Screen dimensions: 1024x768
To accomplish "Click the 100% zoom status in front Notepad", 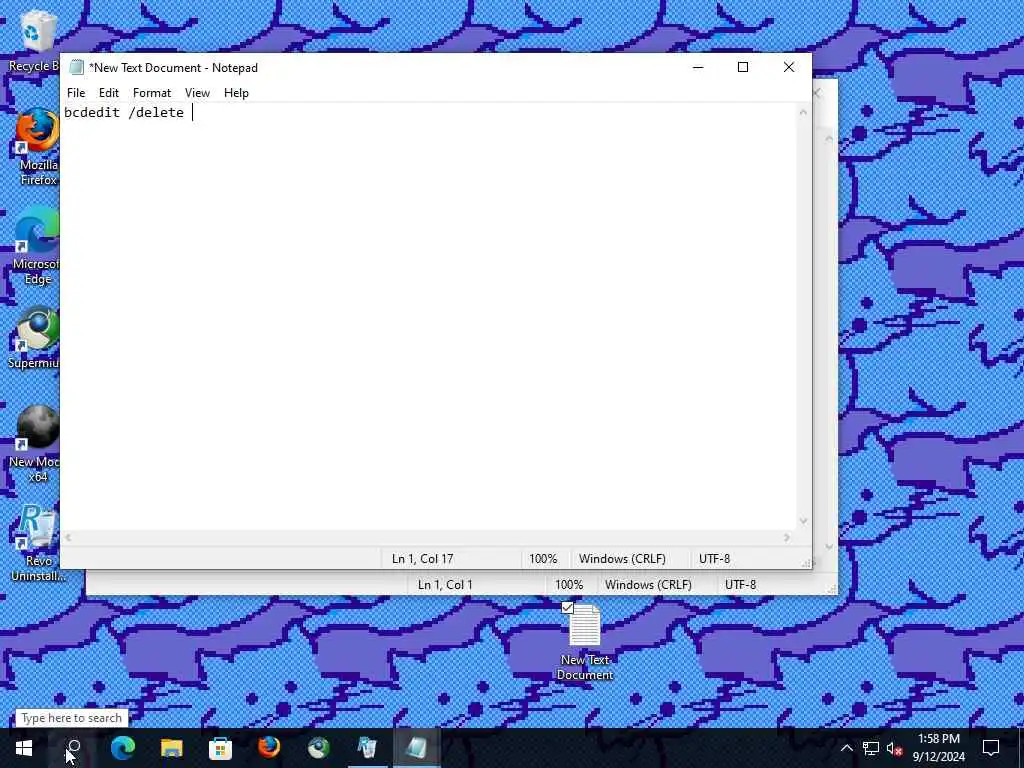I will pos(543,558).
